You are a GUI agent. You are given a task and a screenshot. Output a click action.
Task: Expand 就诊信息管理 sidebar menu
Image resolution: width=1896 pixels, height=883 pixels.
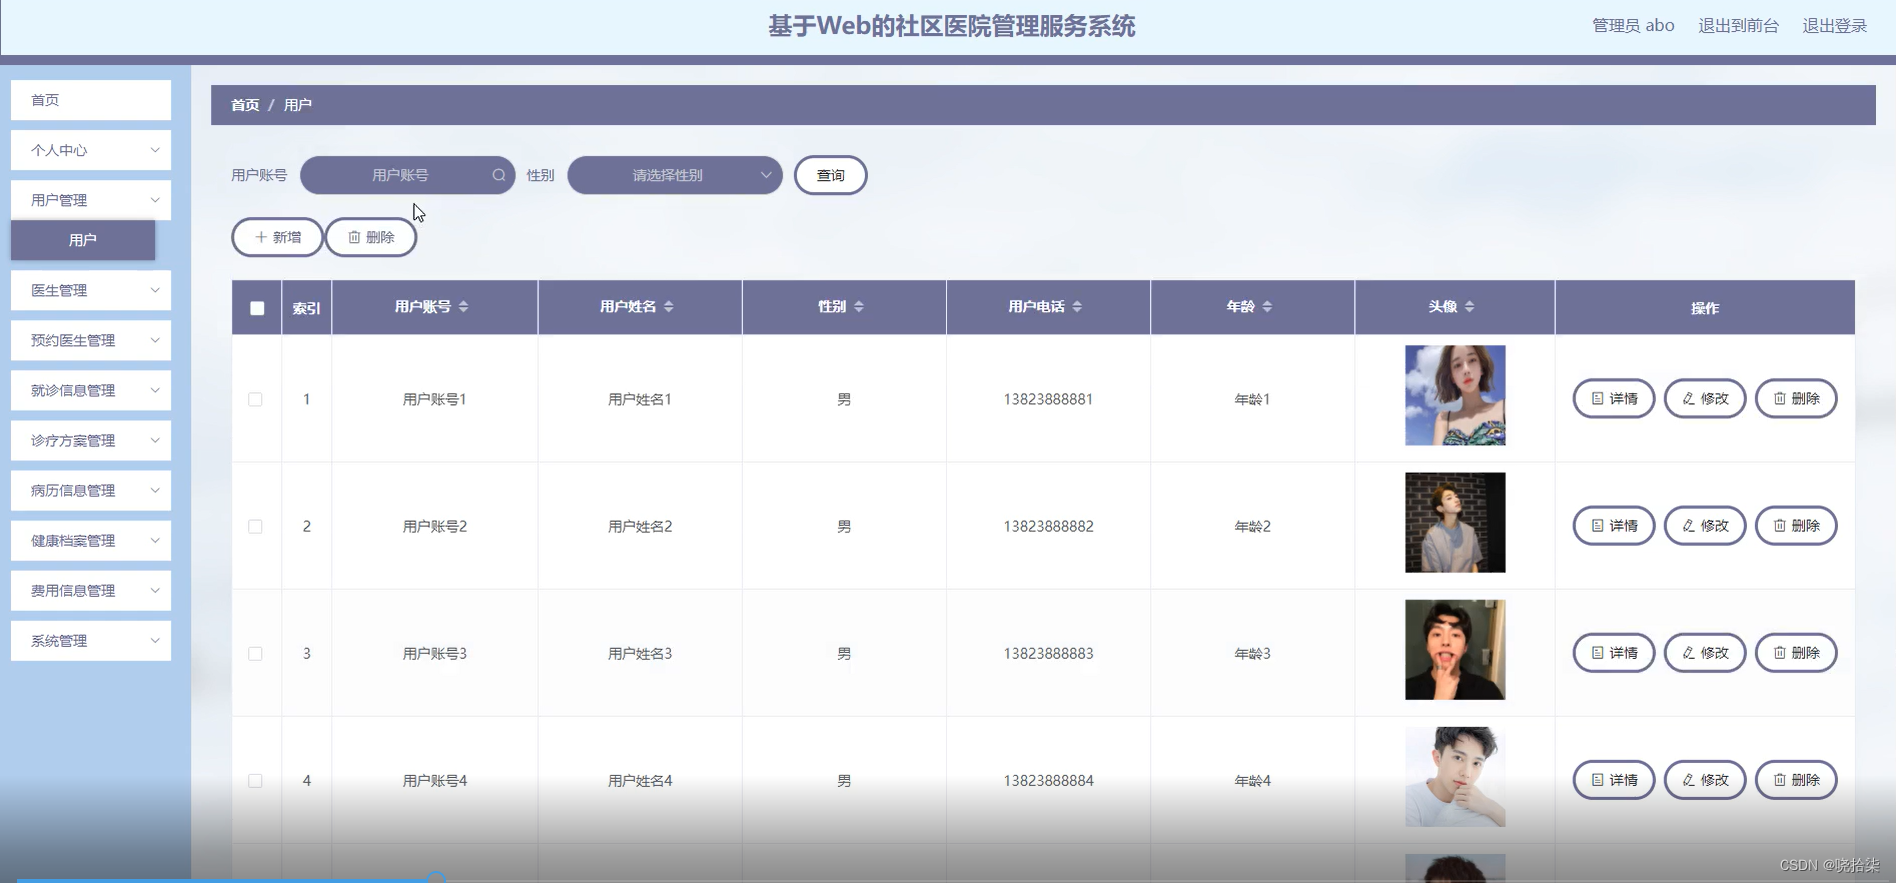pos(91,390)
